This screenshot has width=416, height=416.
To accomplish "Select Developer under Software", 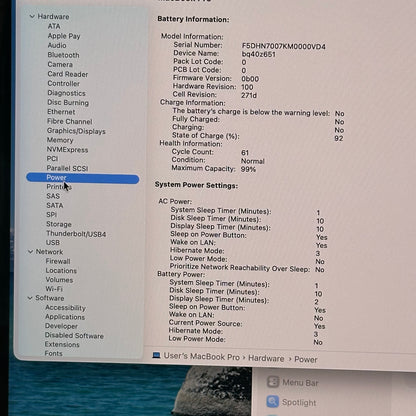I will pyautogui.click(x=61, y=326).
